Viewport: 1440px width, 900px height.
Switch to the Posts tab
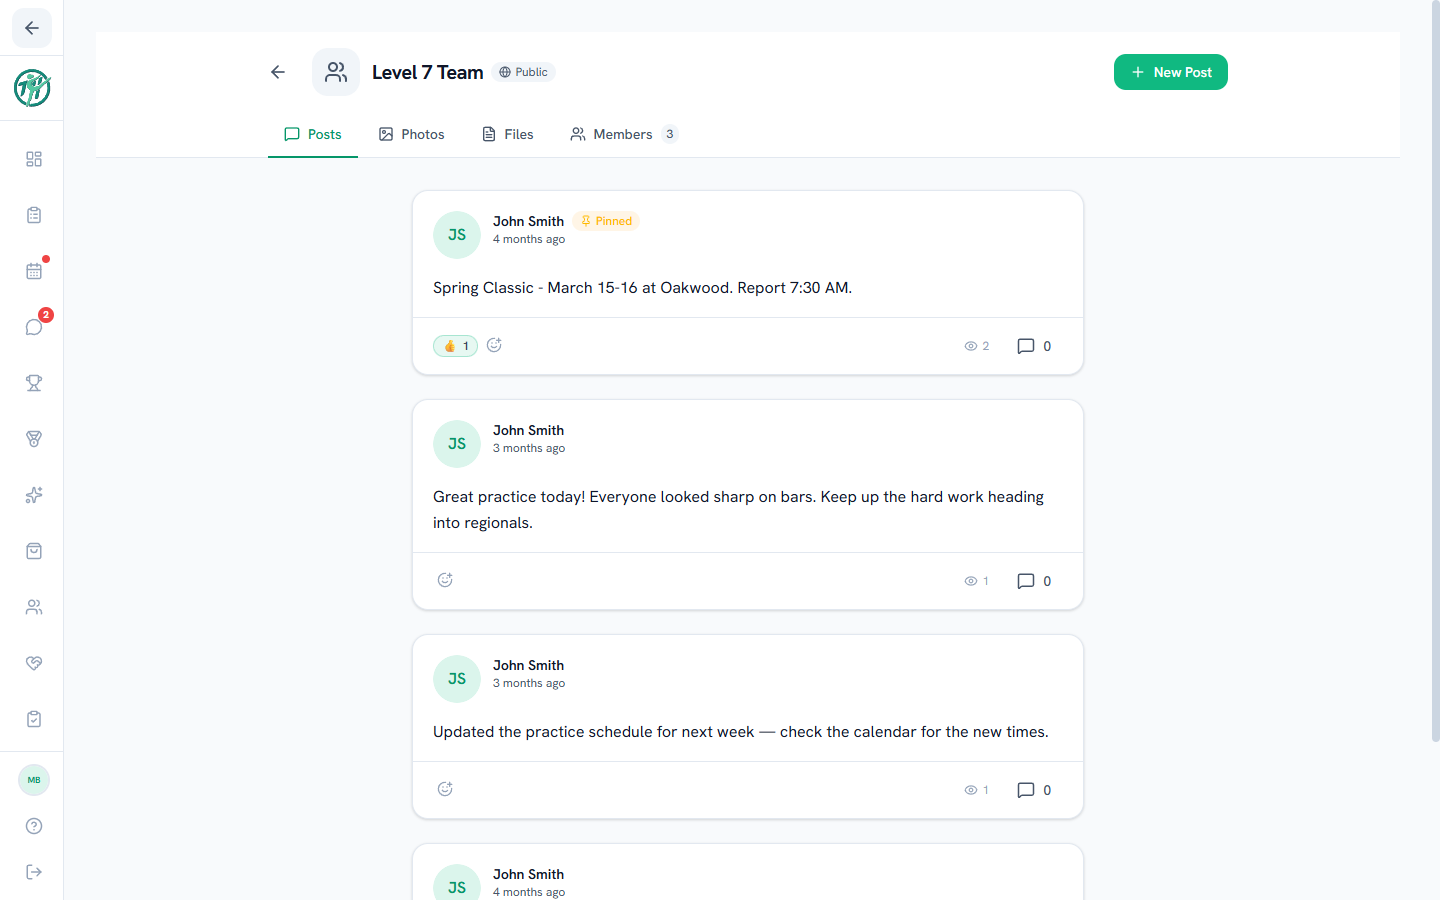[x=313, y=134]
